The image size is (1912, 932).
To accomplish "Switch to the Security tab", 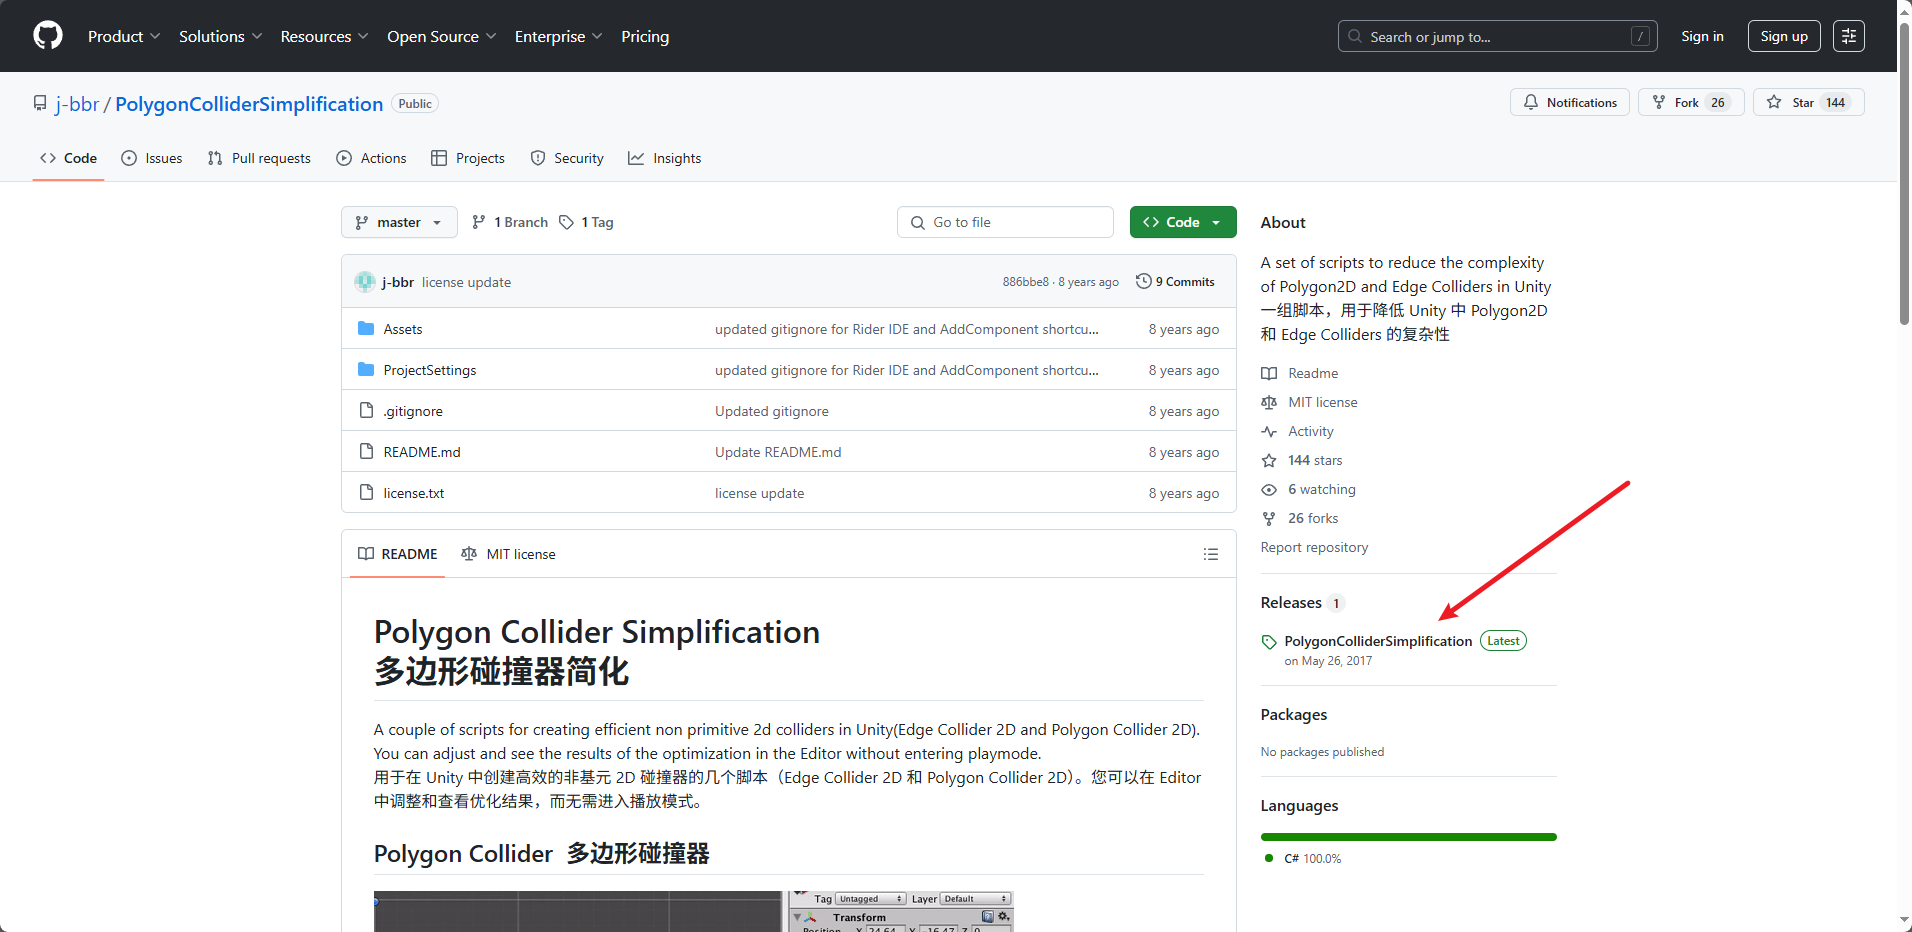I will click(567, 158).
